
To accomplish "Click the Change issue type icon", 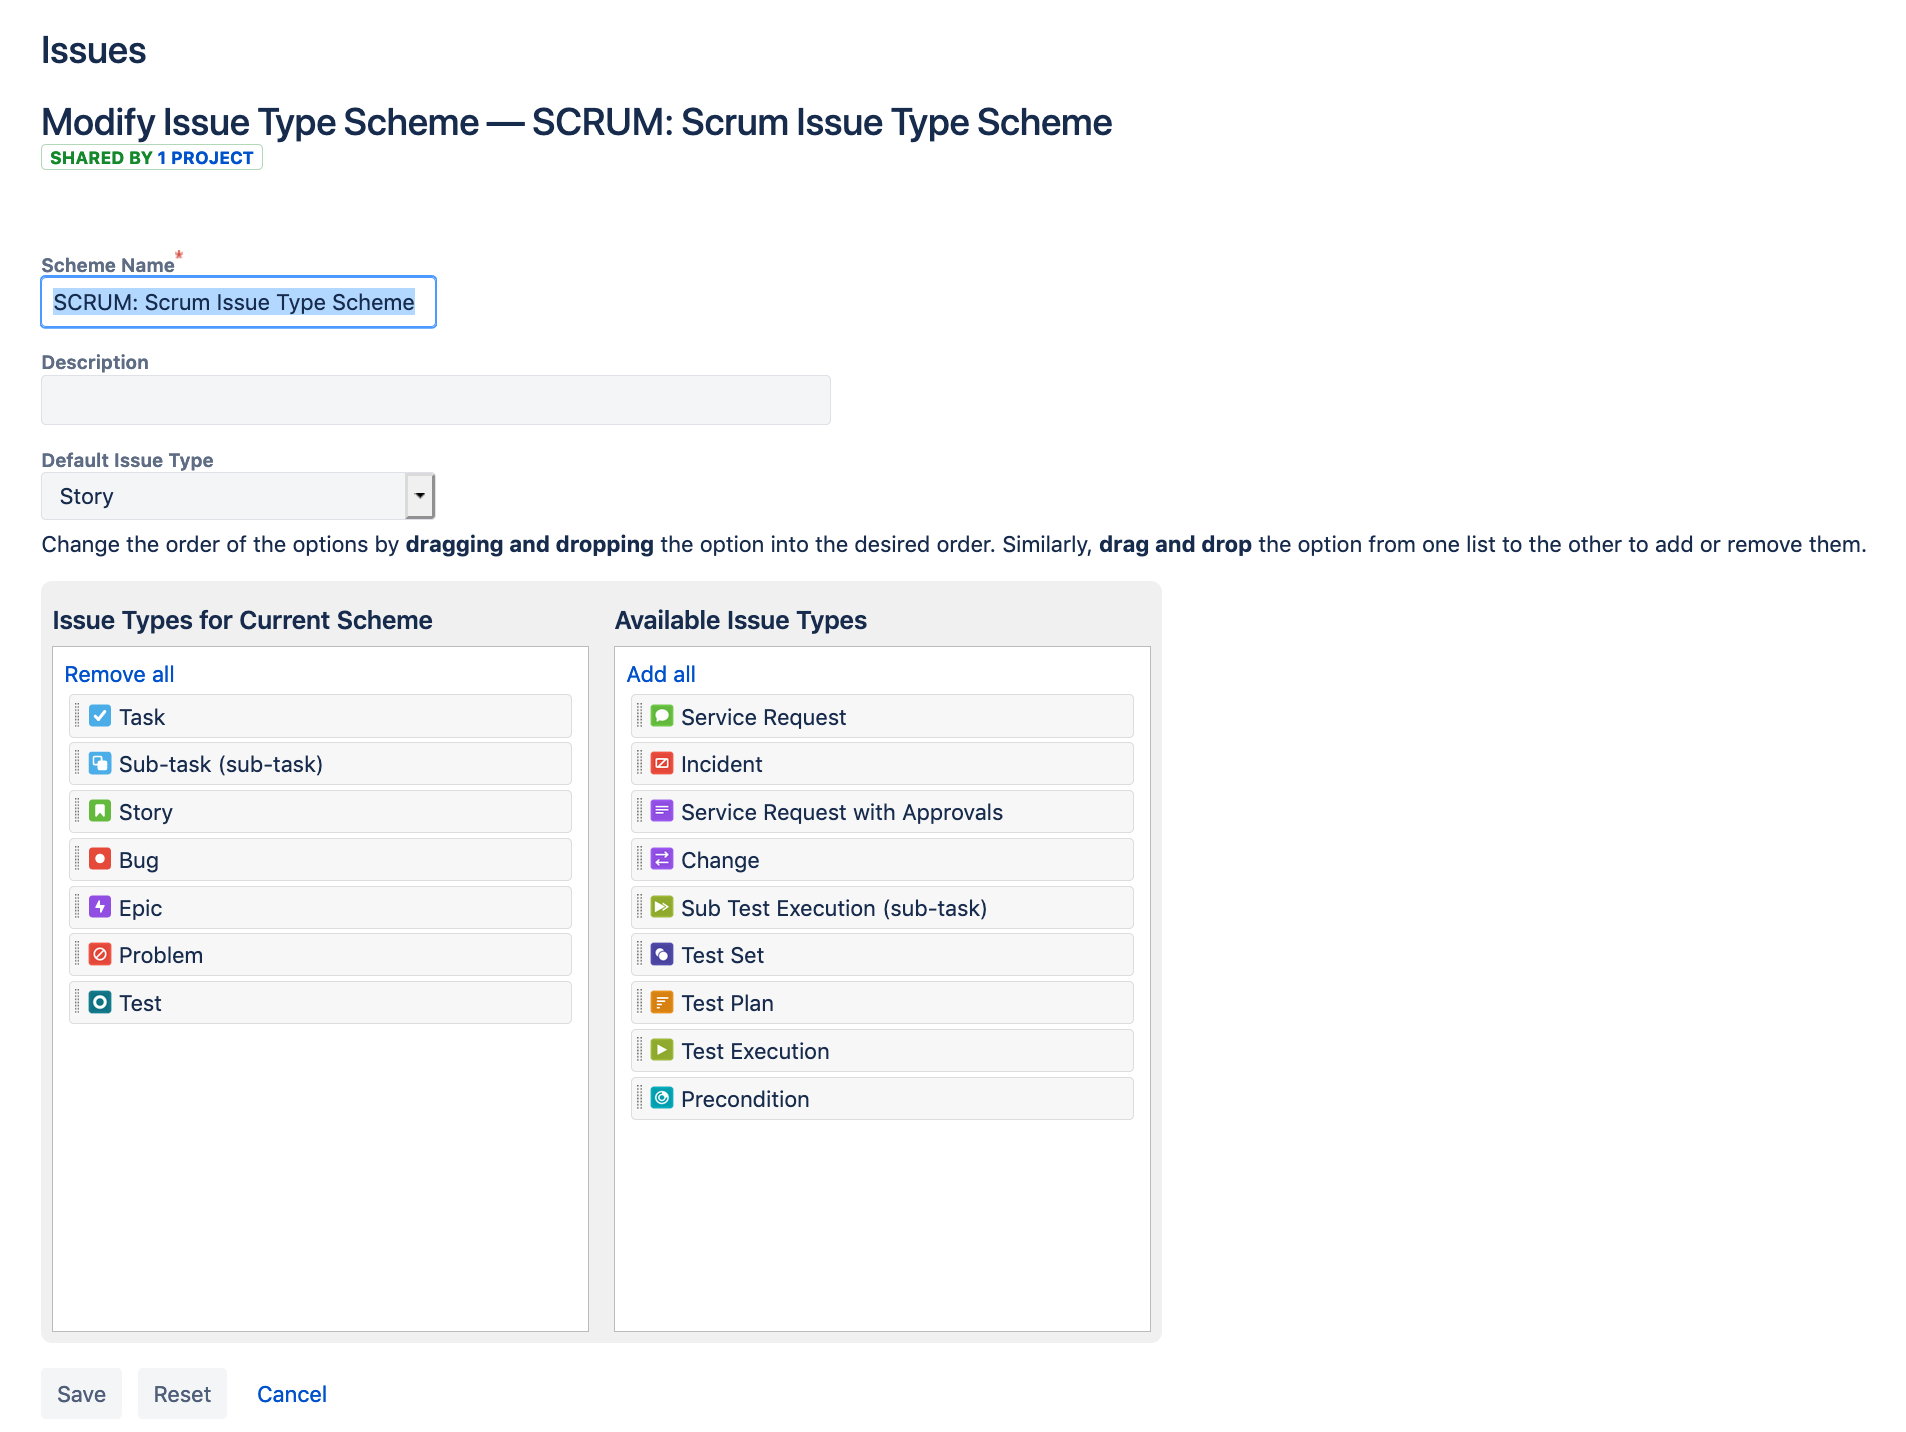I will click(663, 858).
